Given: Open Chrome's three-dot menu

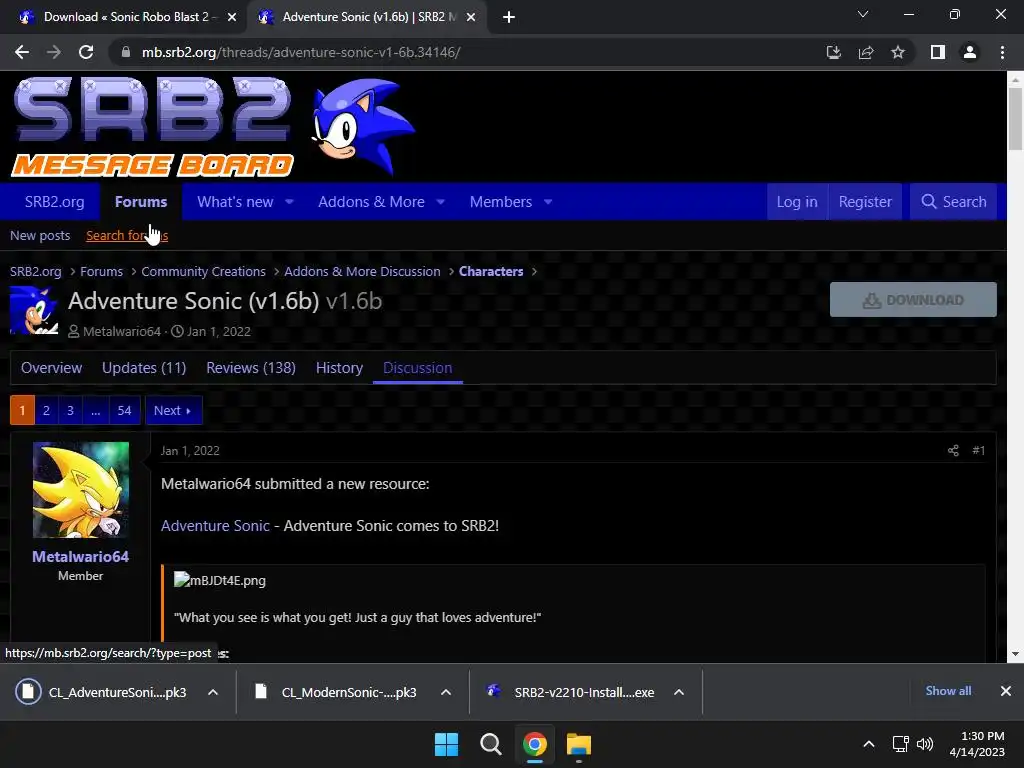Looking at the screenshot, I should click(1002, 52).
